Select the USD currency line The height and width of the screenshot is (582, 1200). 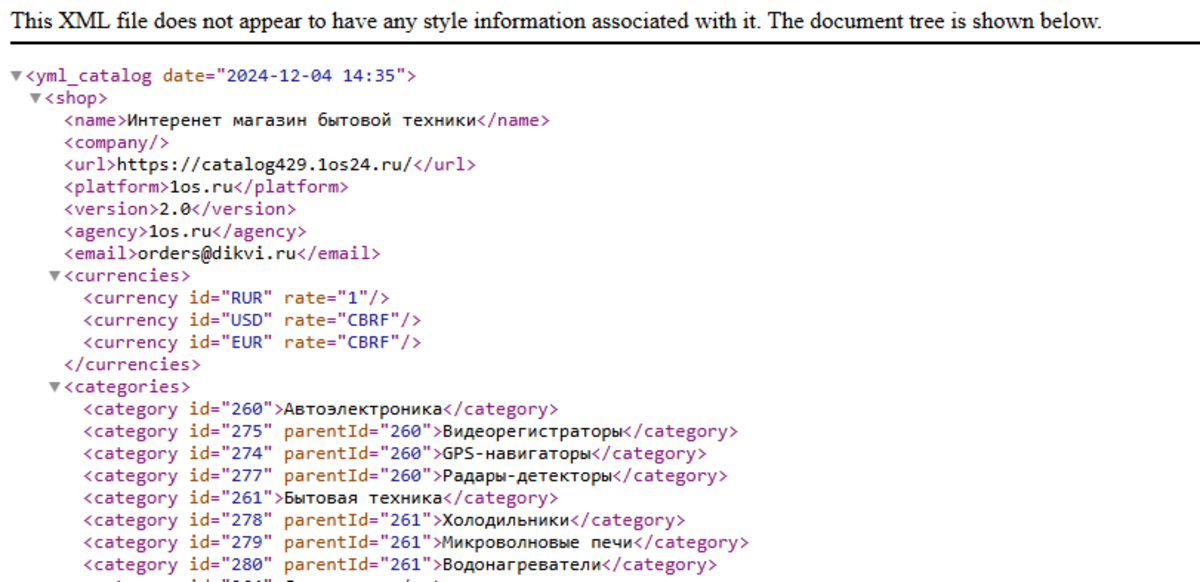coord(252,320)
